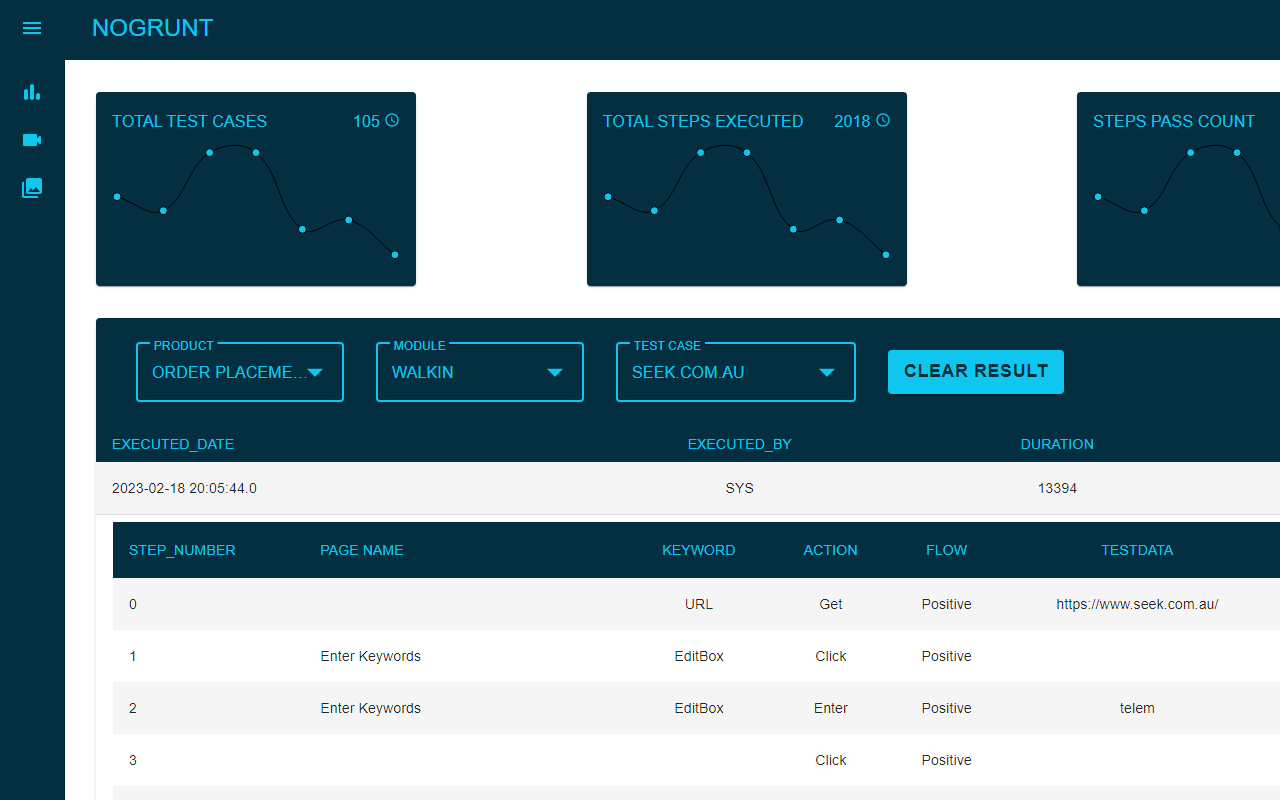Open the image gallery sidebar icon
Screen dimensions: 1280x800
coord(32,187)
